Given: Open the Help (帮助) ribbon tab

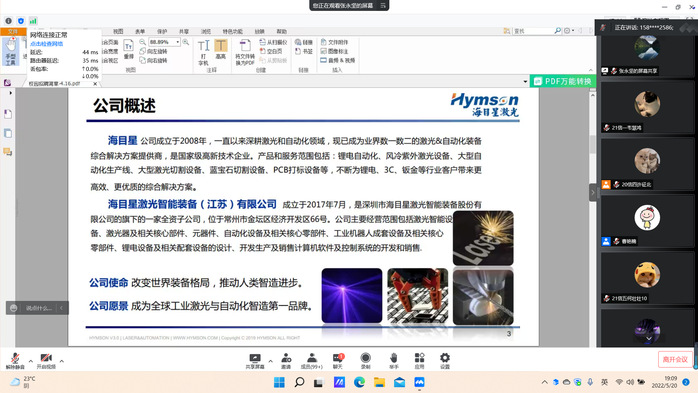Looking at the screenshot, I should (281, 32).
